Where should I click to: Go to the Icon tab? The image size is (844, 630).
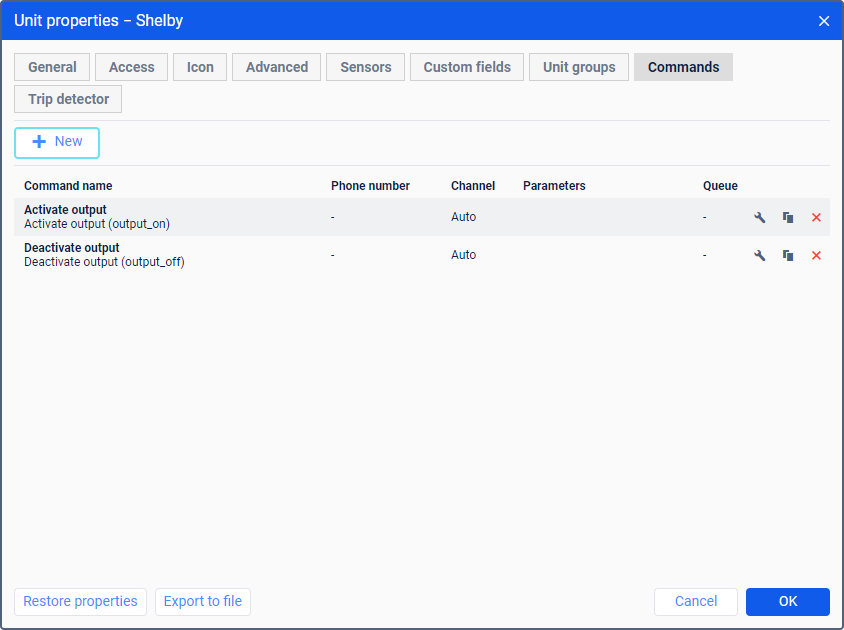(x=200, y=67)
